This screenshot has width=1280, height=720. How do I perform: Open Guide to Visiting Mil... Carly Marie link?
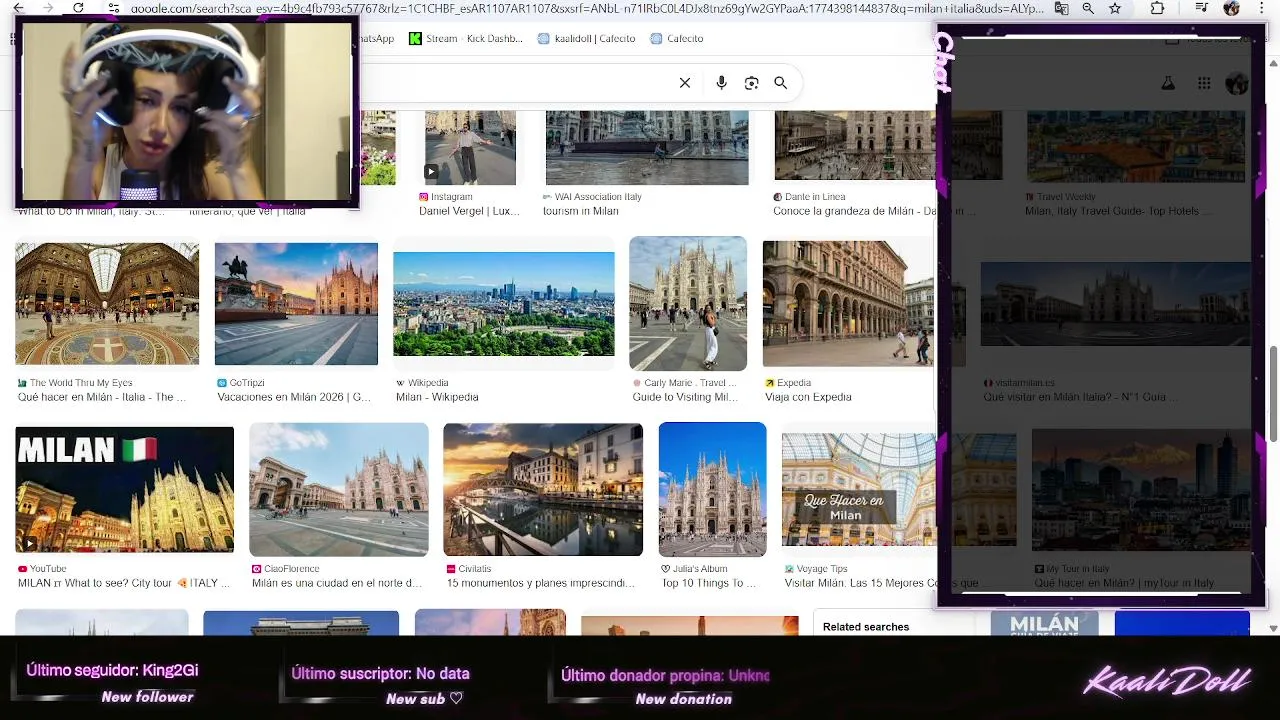(x=685, y=397)
